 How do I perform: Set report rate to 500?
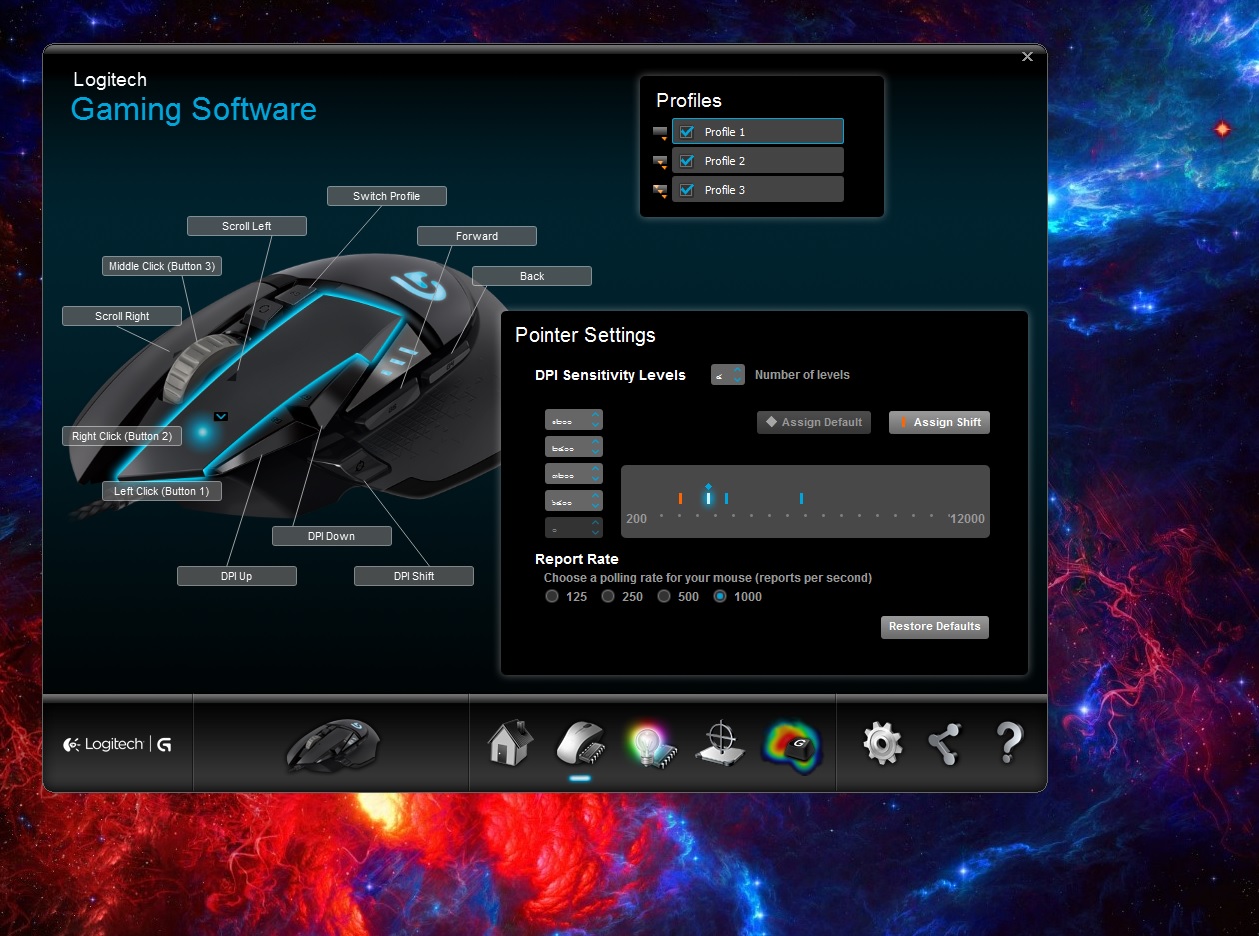point(664,597)
